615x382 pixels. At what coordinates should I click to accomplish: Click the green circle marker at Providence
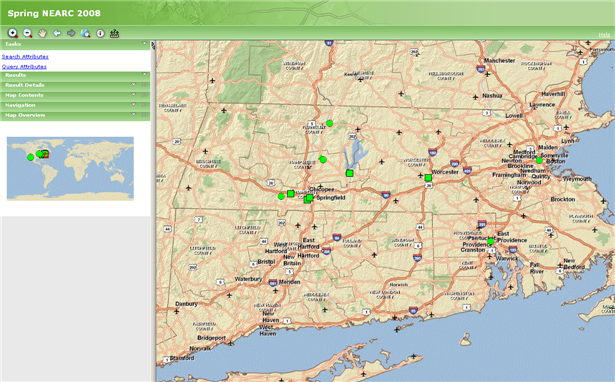pyautogui.click(x=491, y=241)
